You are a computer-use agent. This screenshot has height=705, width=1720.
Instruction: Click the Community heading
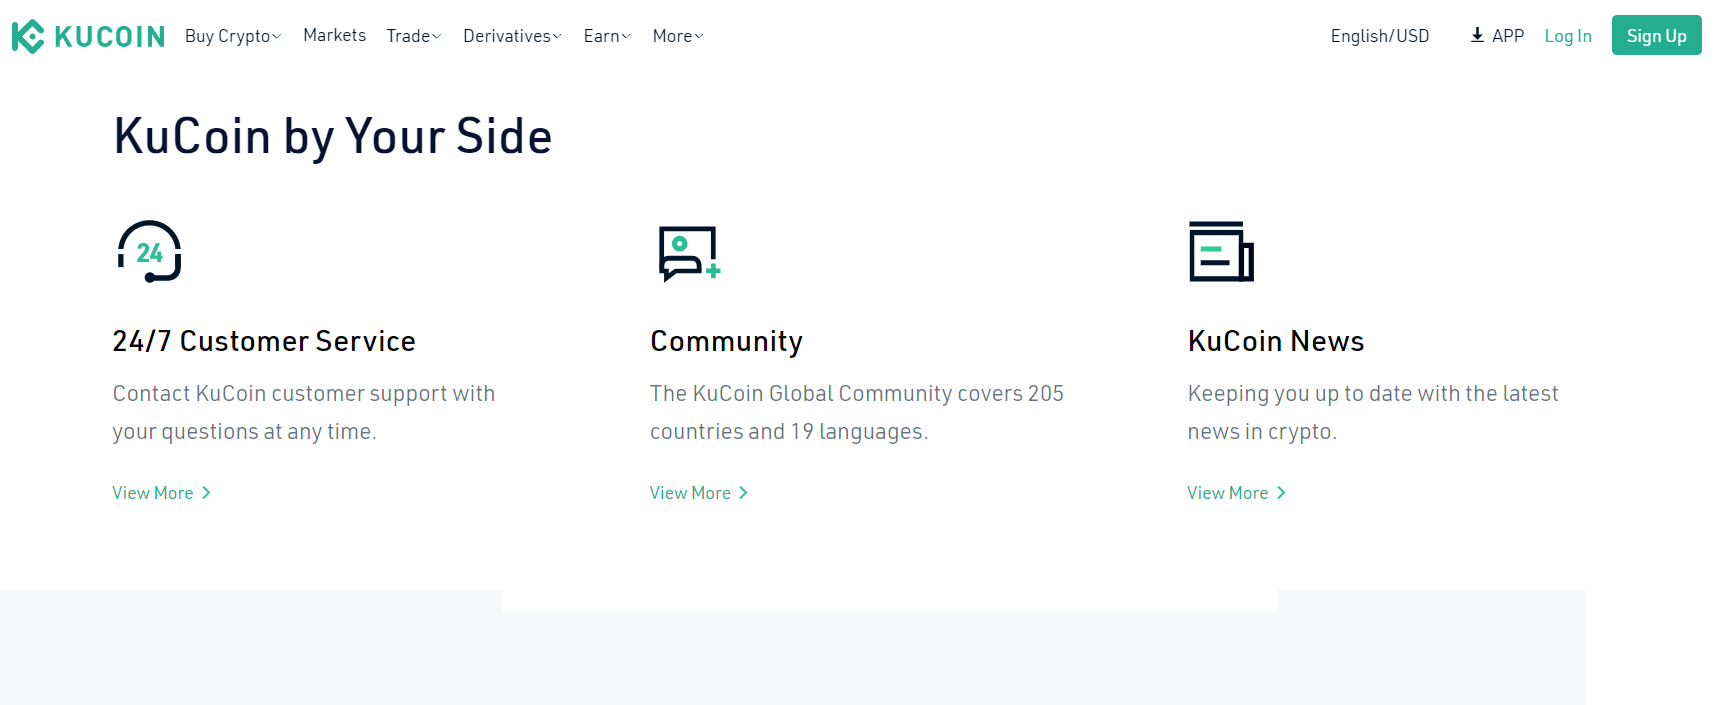click(x=727, y=342)
